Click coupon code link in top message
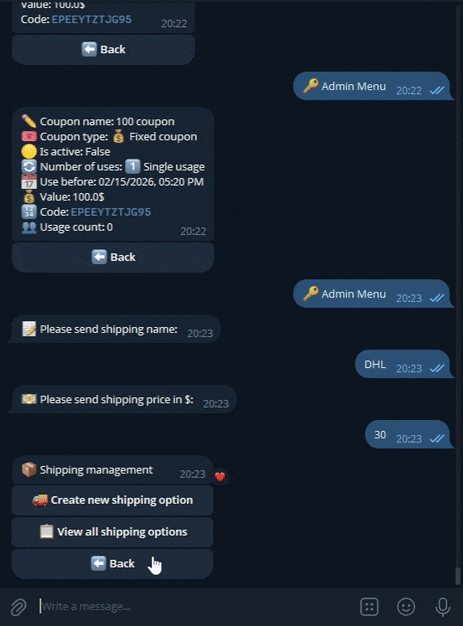The width and height of the screenshot is (463, 626). pos(91,19)
